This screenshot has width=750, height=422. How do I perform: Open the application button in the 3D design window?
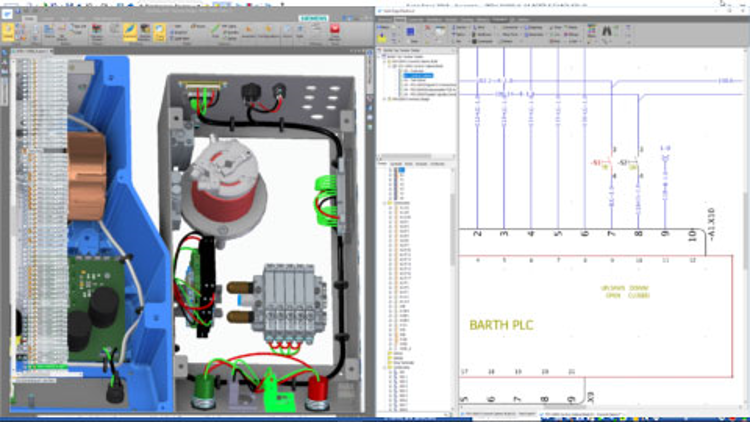click(7, 14)
